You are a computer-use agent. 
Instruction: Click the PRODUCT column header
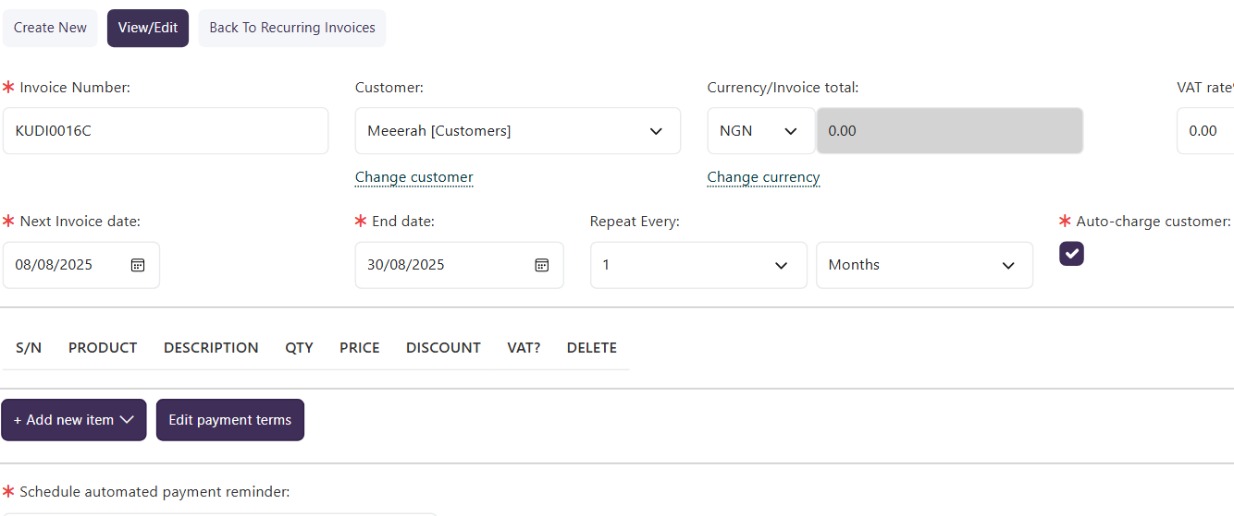coord(102,348)
